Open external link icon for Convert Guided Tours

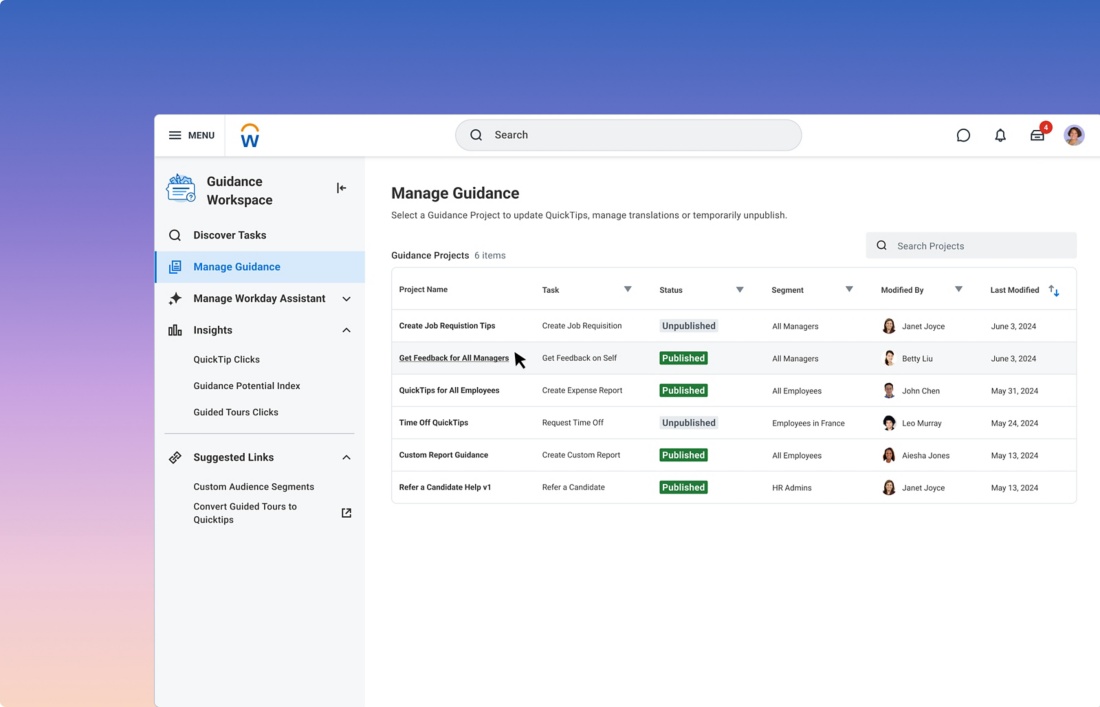346,513
